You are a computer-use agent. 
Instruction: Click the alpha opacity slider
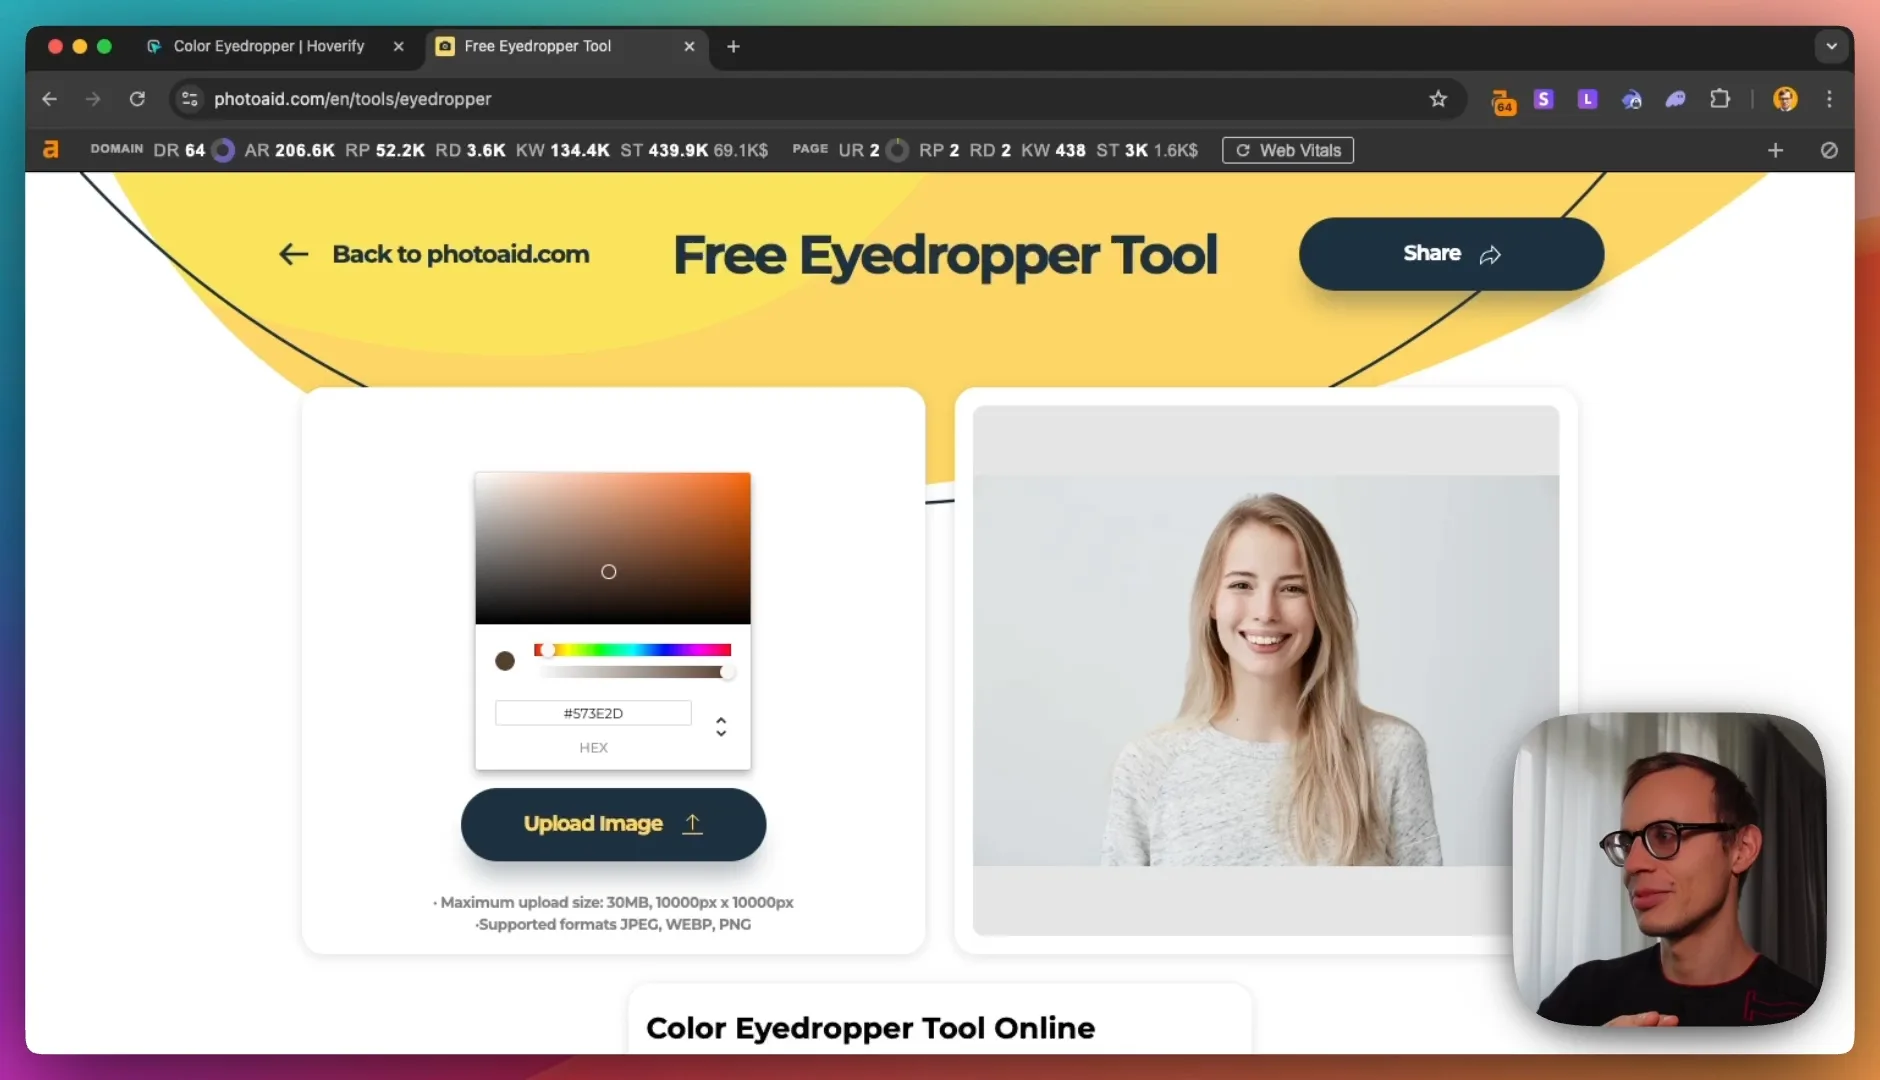pos(633,673)
